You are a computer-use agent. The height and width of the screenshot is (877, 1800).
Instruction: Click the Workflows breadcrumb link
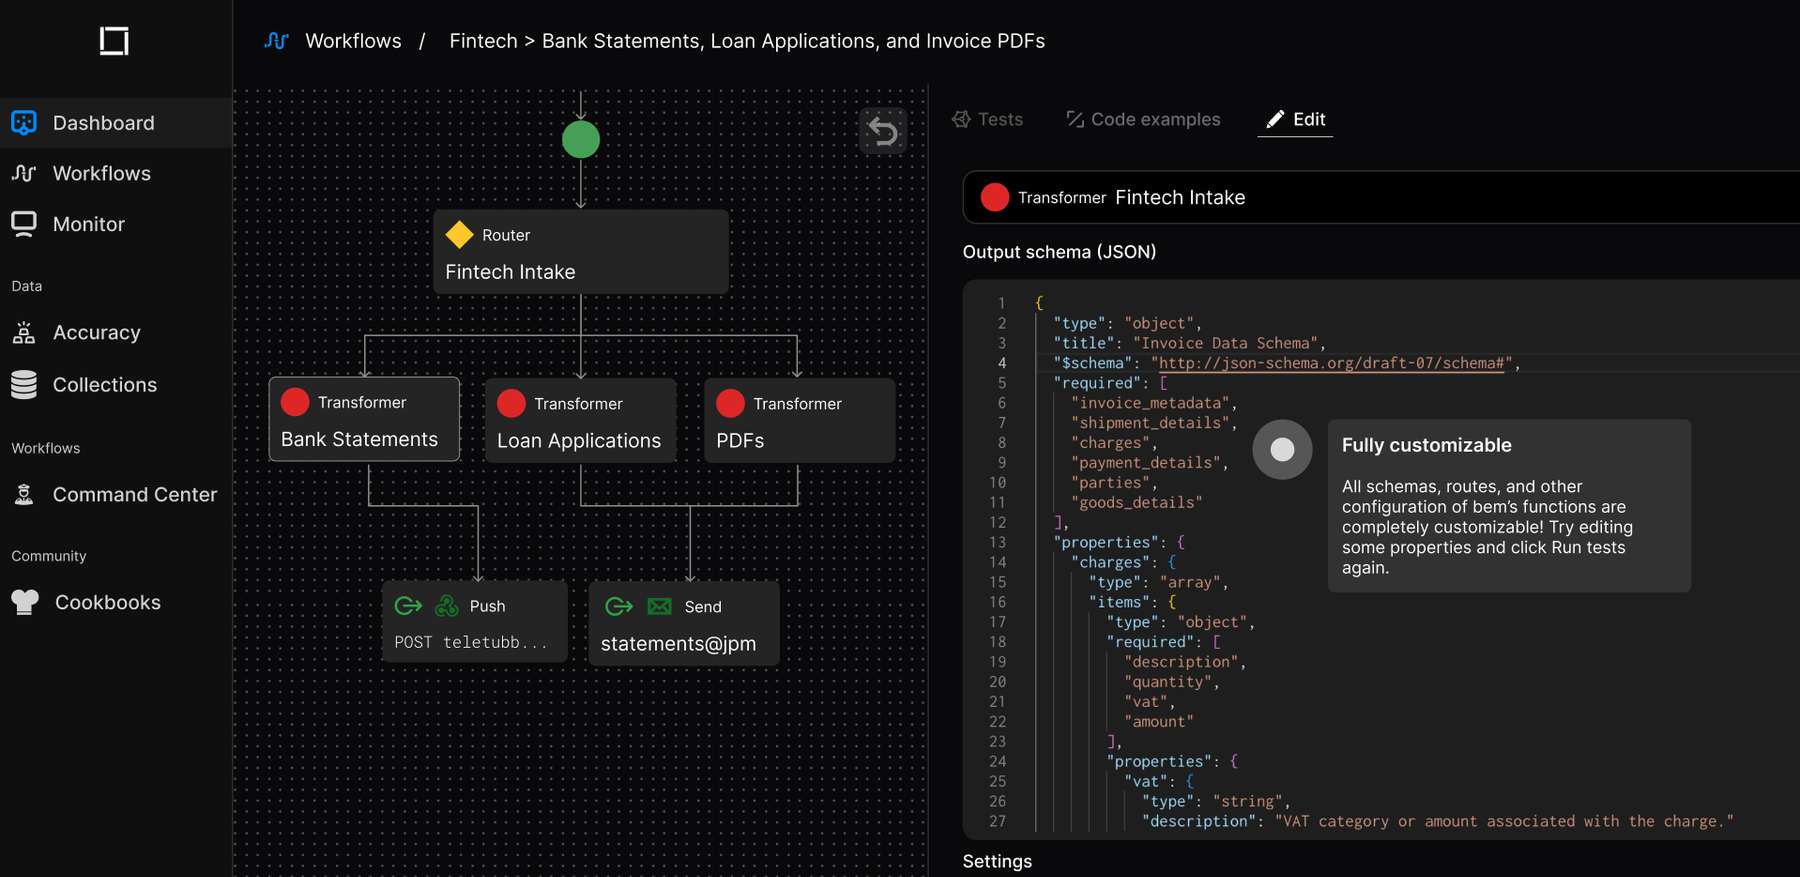point(353,41)
